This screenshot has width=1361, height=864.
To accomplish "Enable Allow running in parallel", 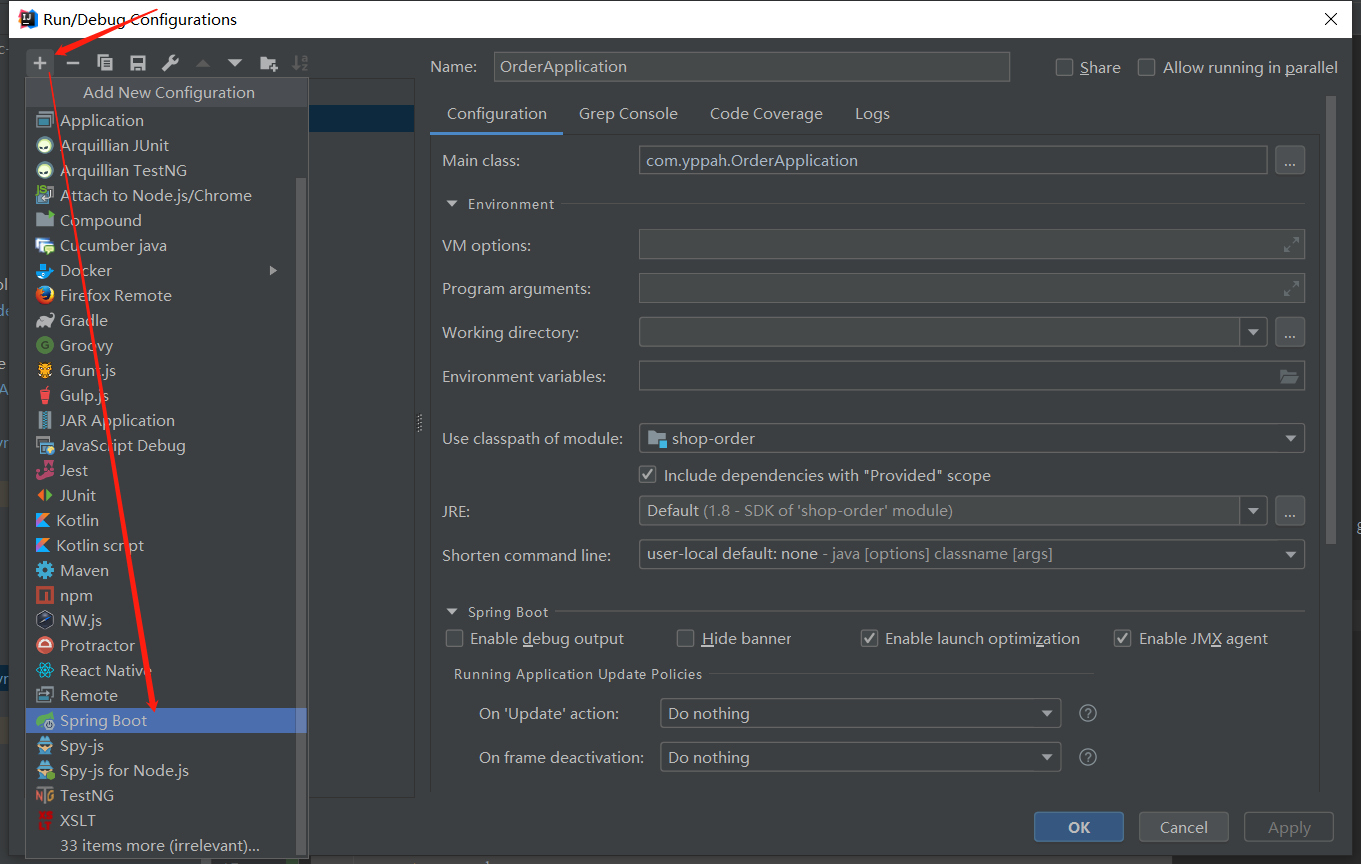I will [1147, 67].
